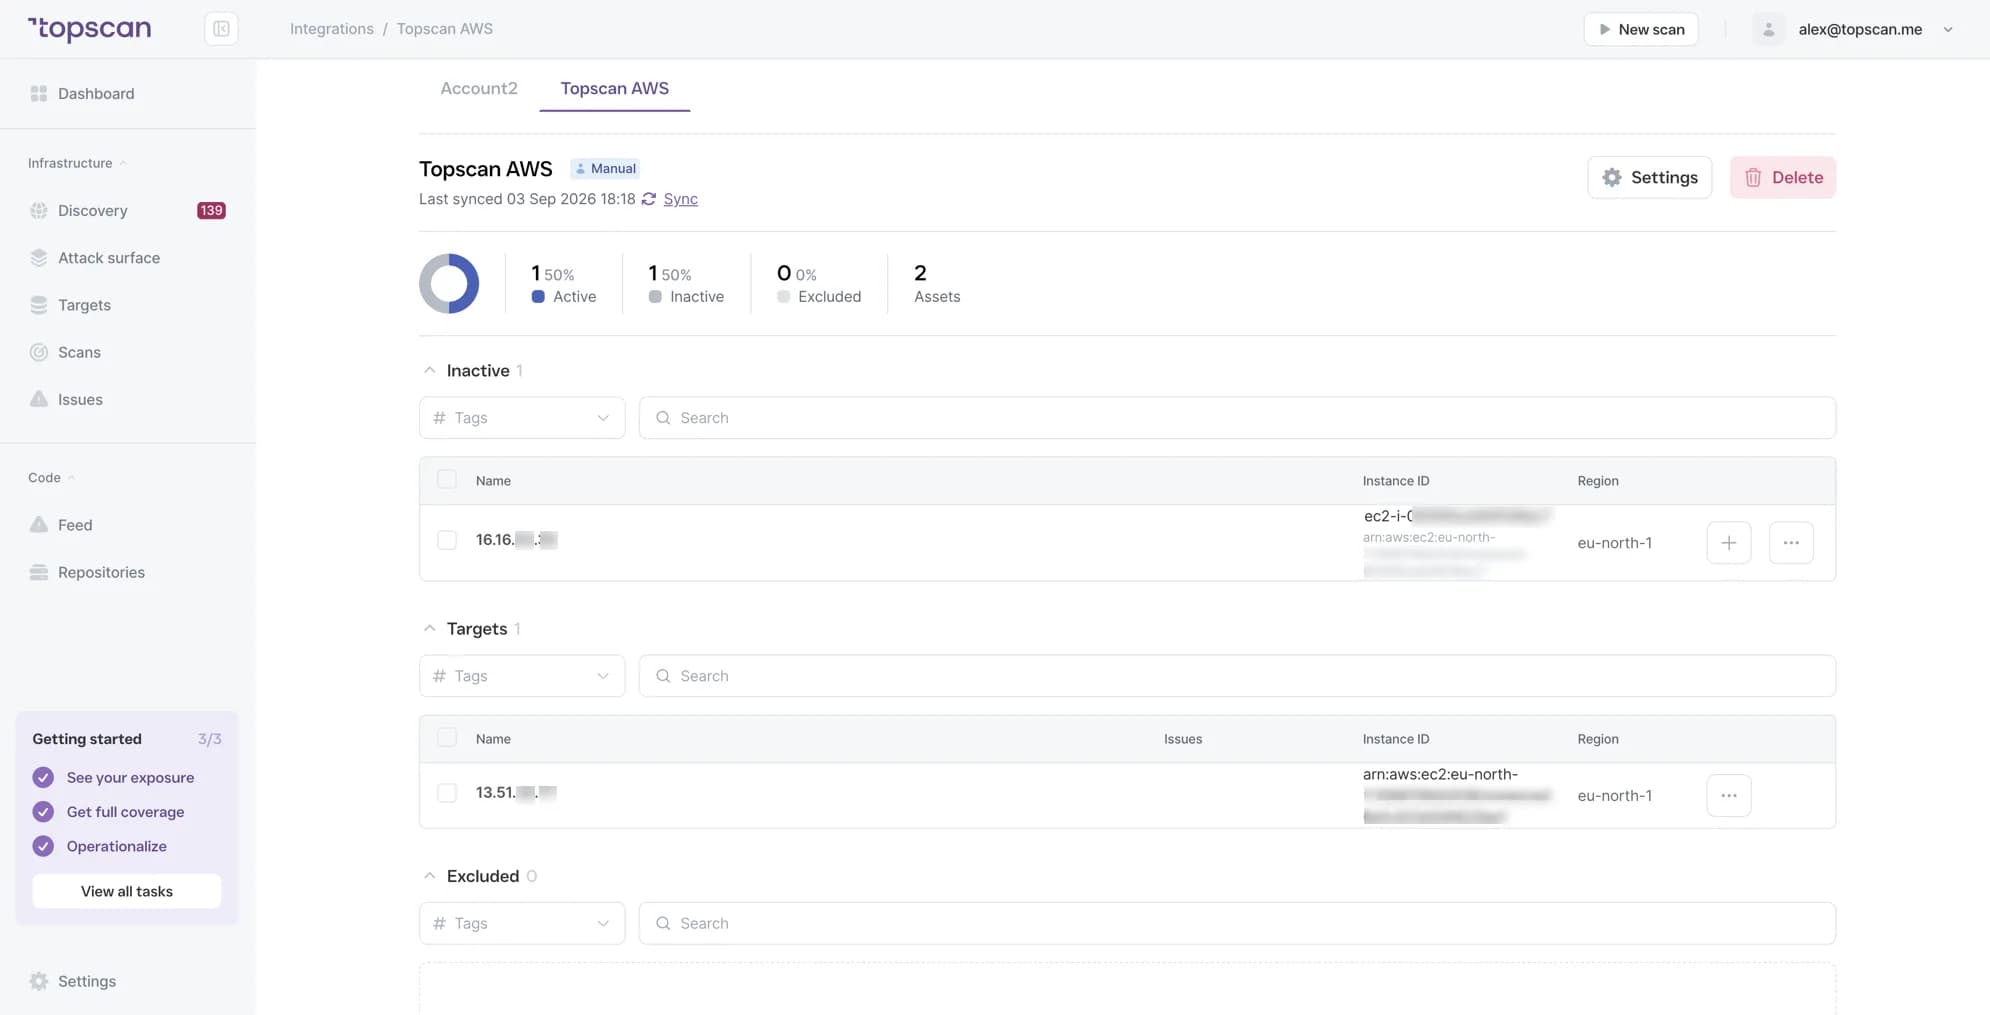Click the Feed icon under Code
Viewport: 1990px width, 1015px height.
pyautogui.click(x=39, y=525)
